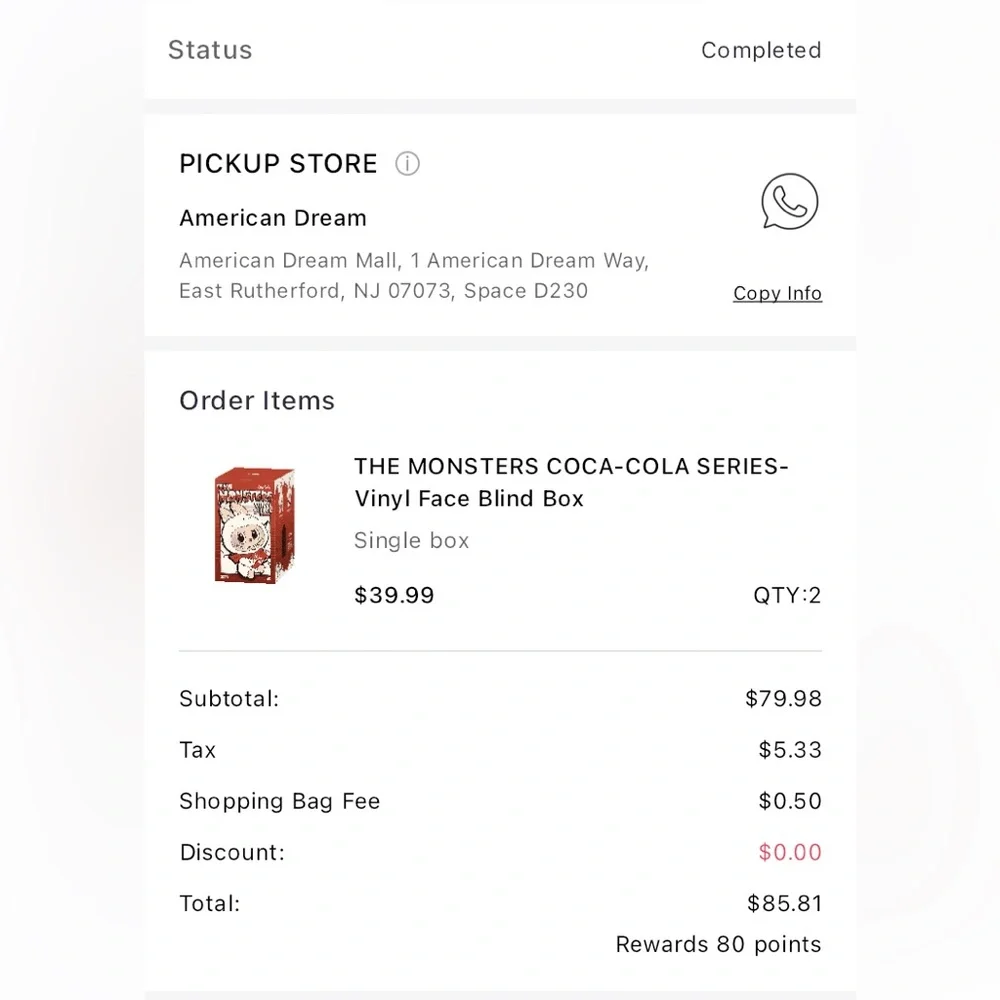Click the store address text
Screen dimensions: 1000x1000
tap(413, 275)
